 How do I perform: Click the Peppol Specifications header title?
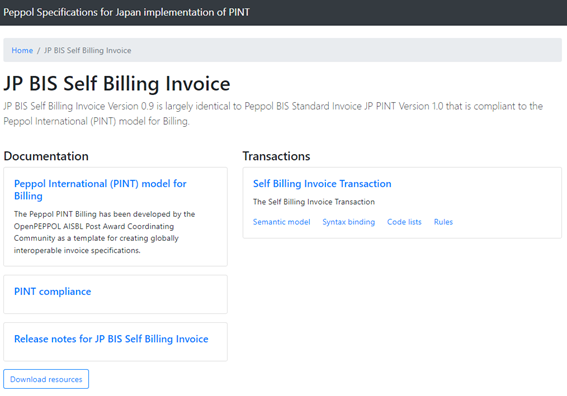point(127,12)
